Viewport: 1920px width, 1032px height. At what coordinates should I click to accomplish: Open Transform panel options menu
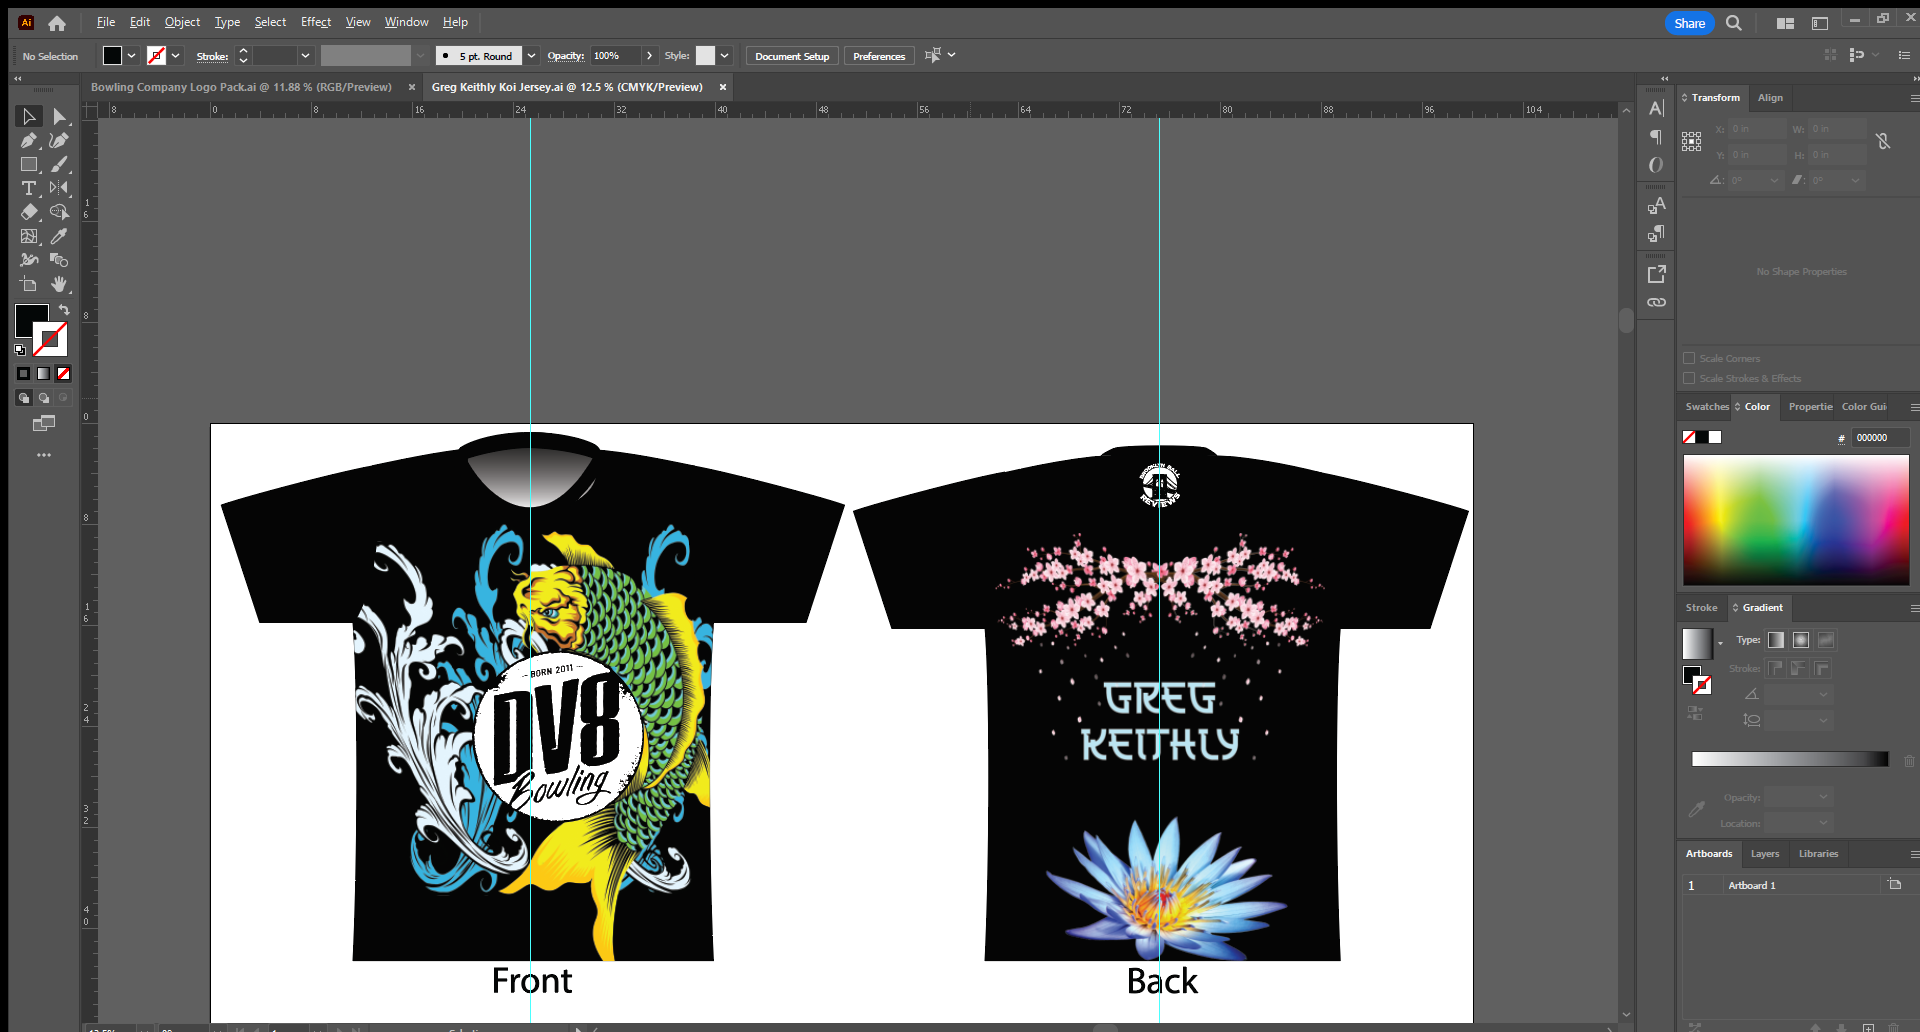(1914, 98)
